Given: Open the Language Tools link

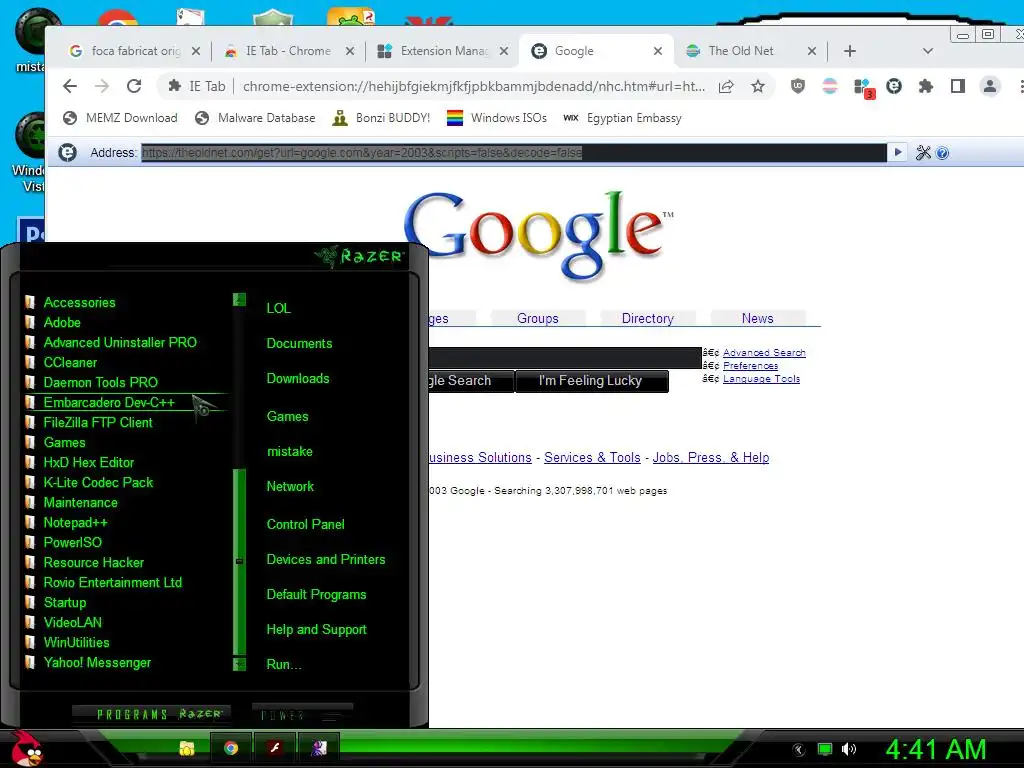Looking at the screenshot, I should click(x=761, y=379).
